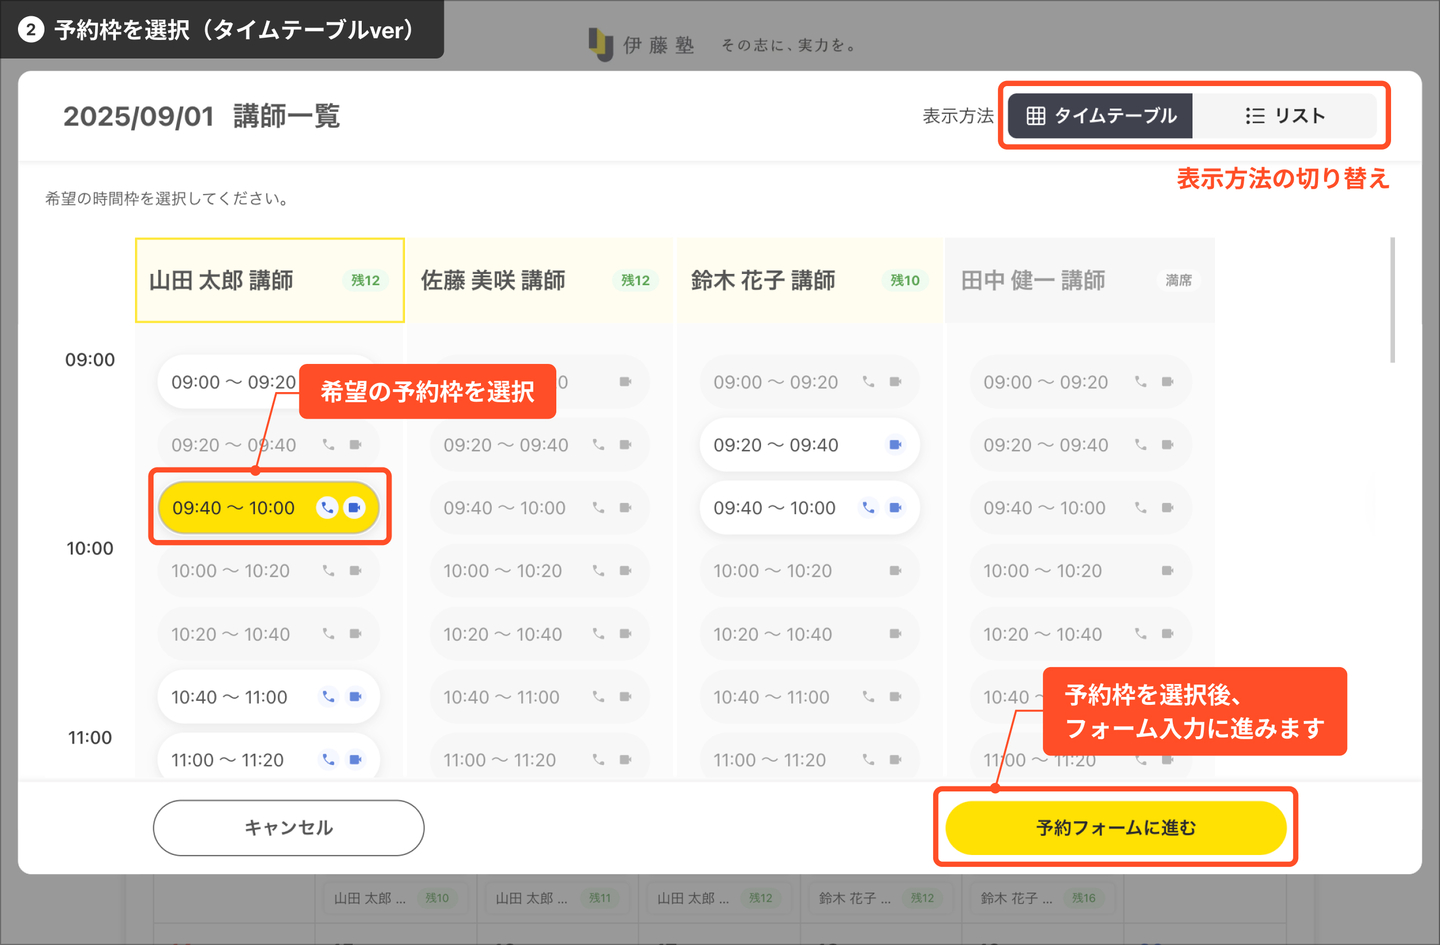This screenshot has height=945, width=1440.
Task: Click video icon in selected 09:40 slot
Action: pos(355,508)
